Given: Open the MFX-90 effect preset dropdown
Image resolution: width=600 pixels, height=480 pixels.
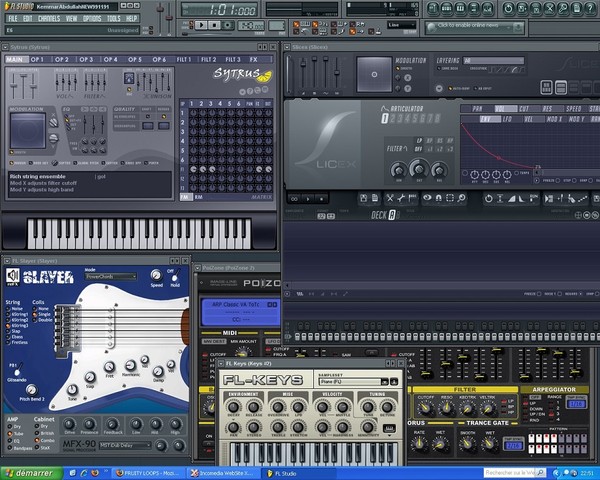Looking at the screenshot, I should point(125,445).
